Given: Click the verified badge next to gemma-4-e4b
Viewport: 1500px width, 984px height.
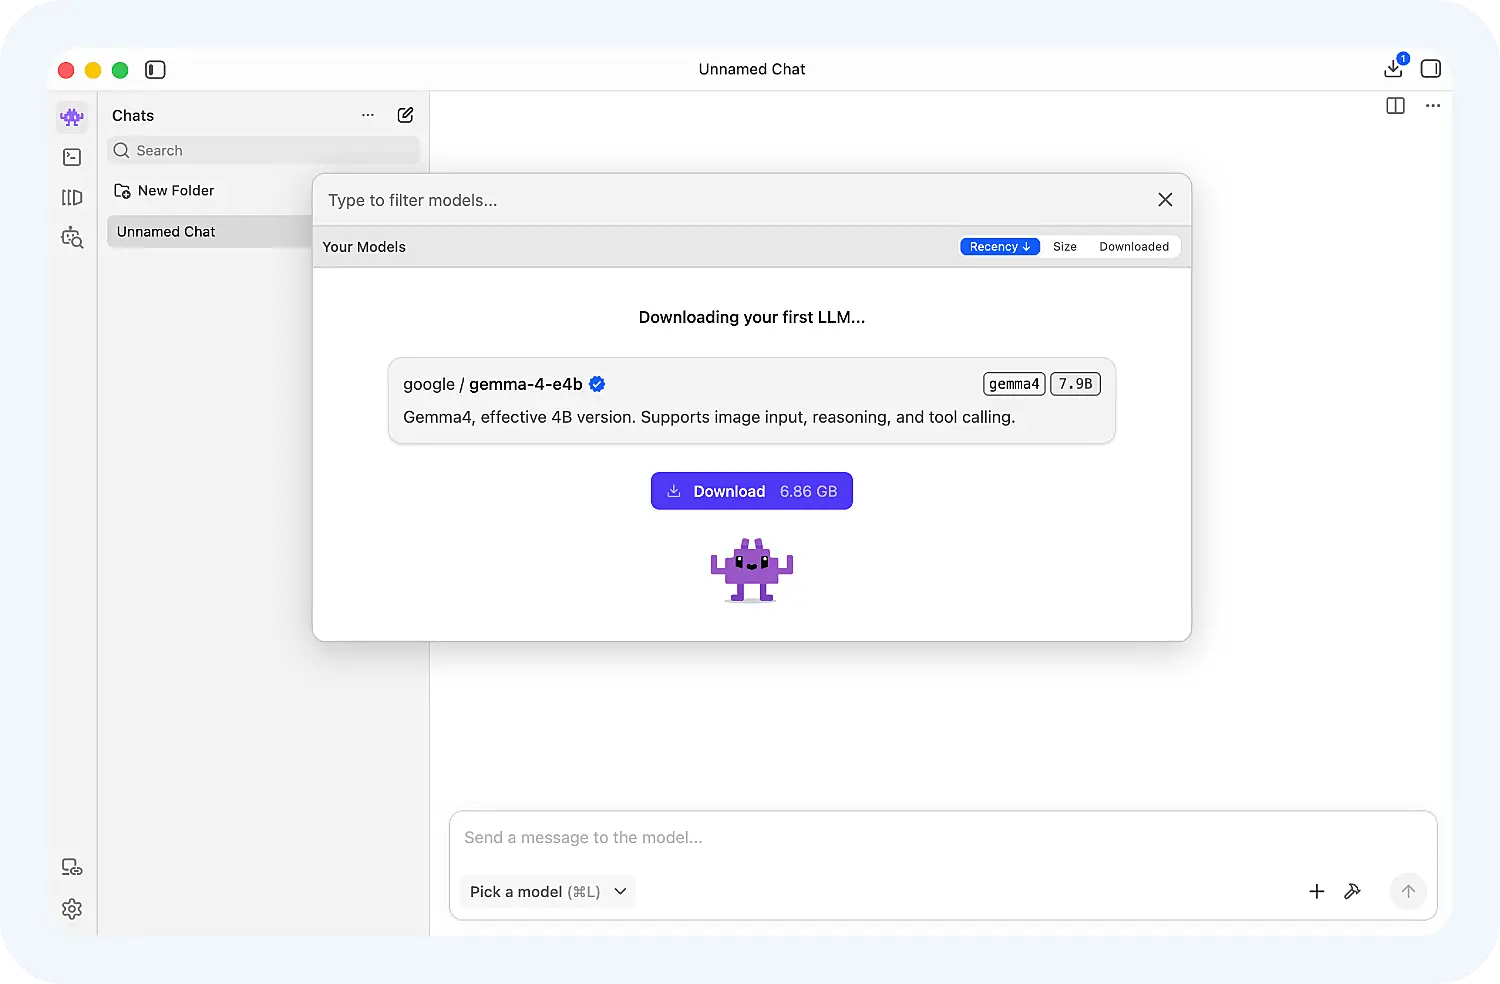Looking at the screenshot, I should tap(597, 384).
